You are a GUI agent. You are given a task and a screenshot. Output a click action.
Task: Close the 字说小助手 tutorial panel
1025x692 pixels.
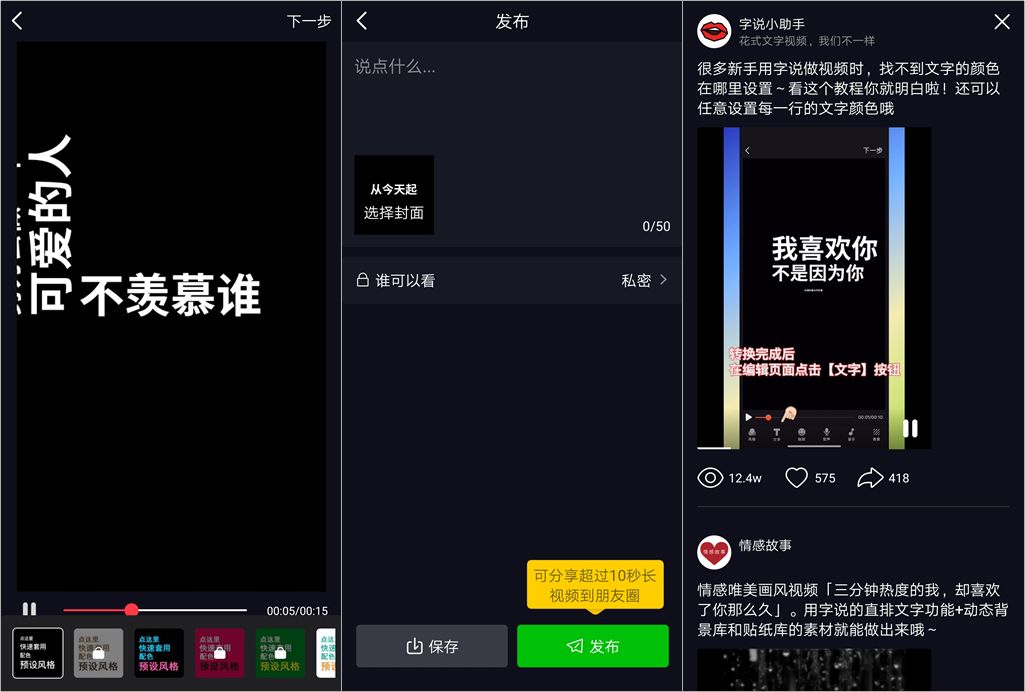(x=1003, y=21)
